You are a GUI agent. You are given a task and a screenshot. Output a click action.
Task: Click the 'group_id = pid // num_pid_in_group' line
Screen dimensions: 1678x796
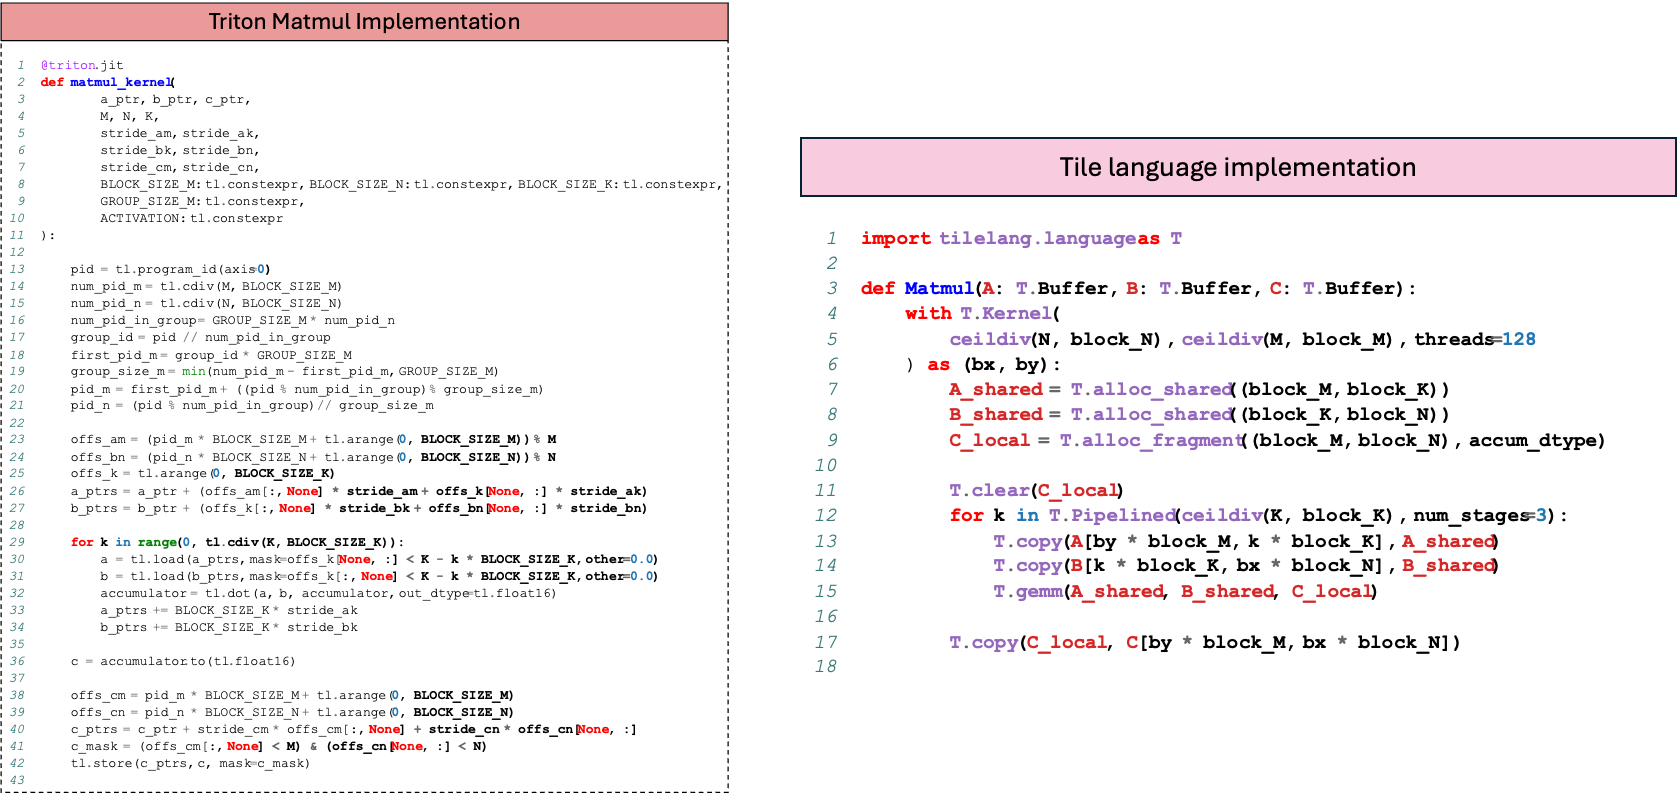(201, 337)
